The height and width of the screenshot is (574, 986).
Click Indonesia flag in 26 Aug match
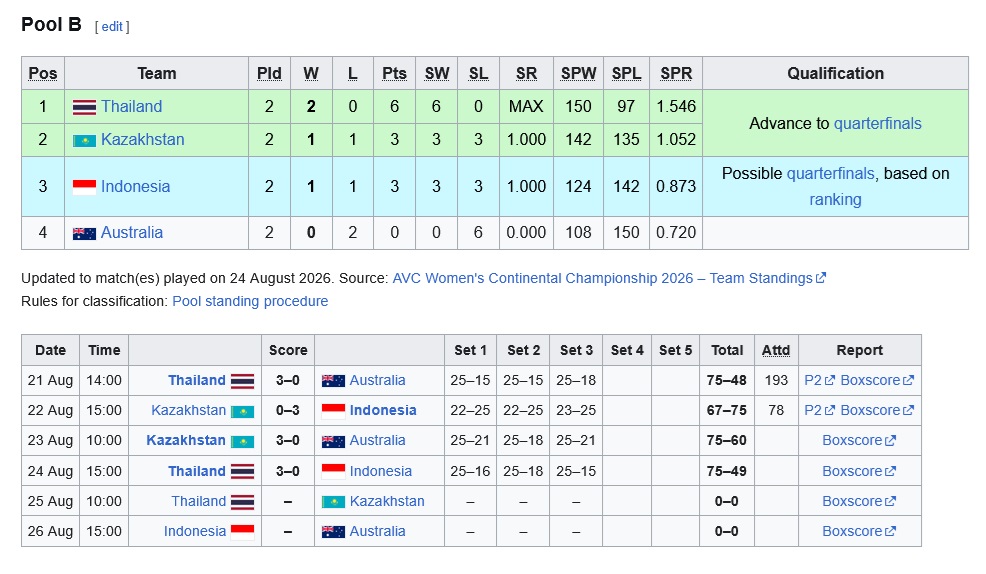coord(243,532)
